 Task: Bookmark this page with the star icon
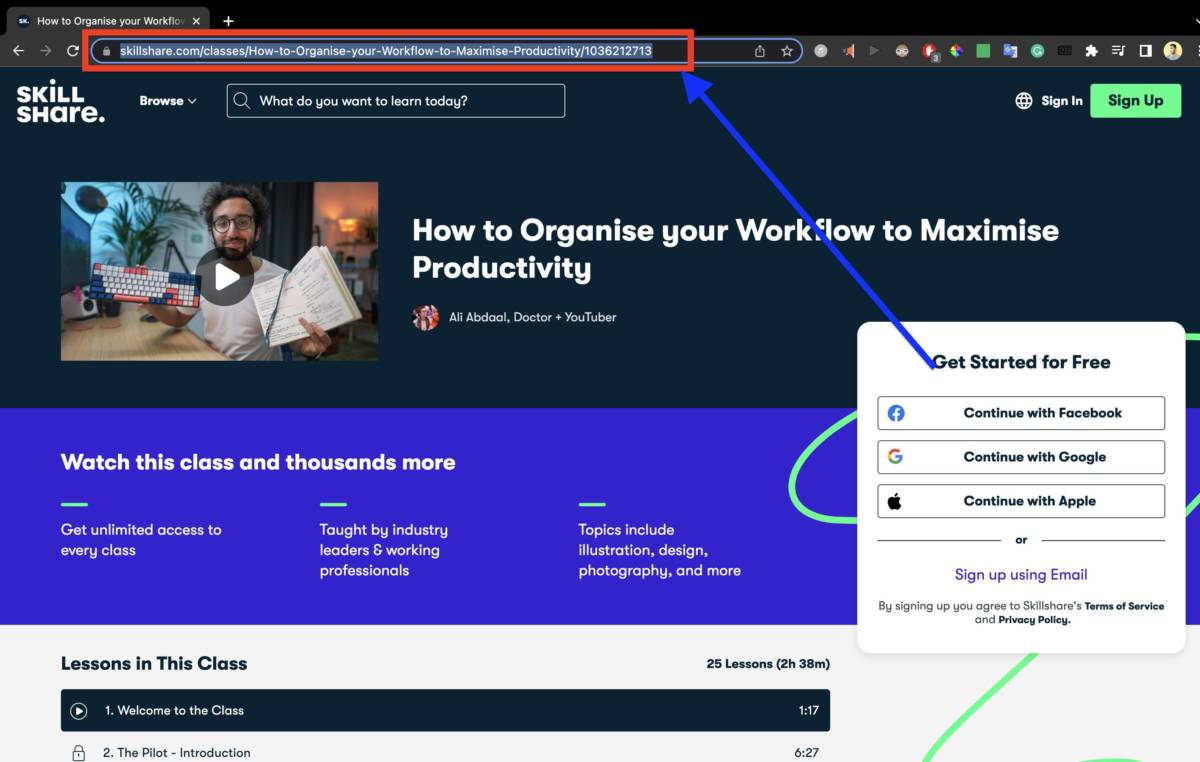click(x=787, y=51)
